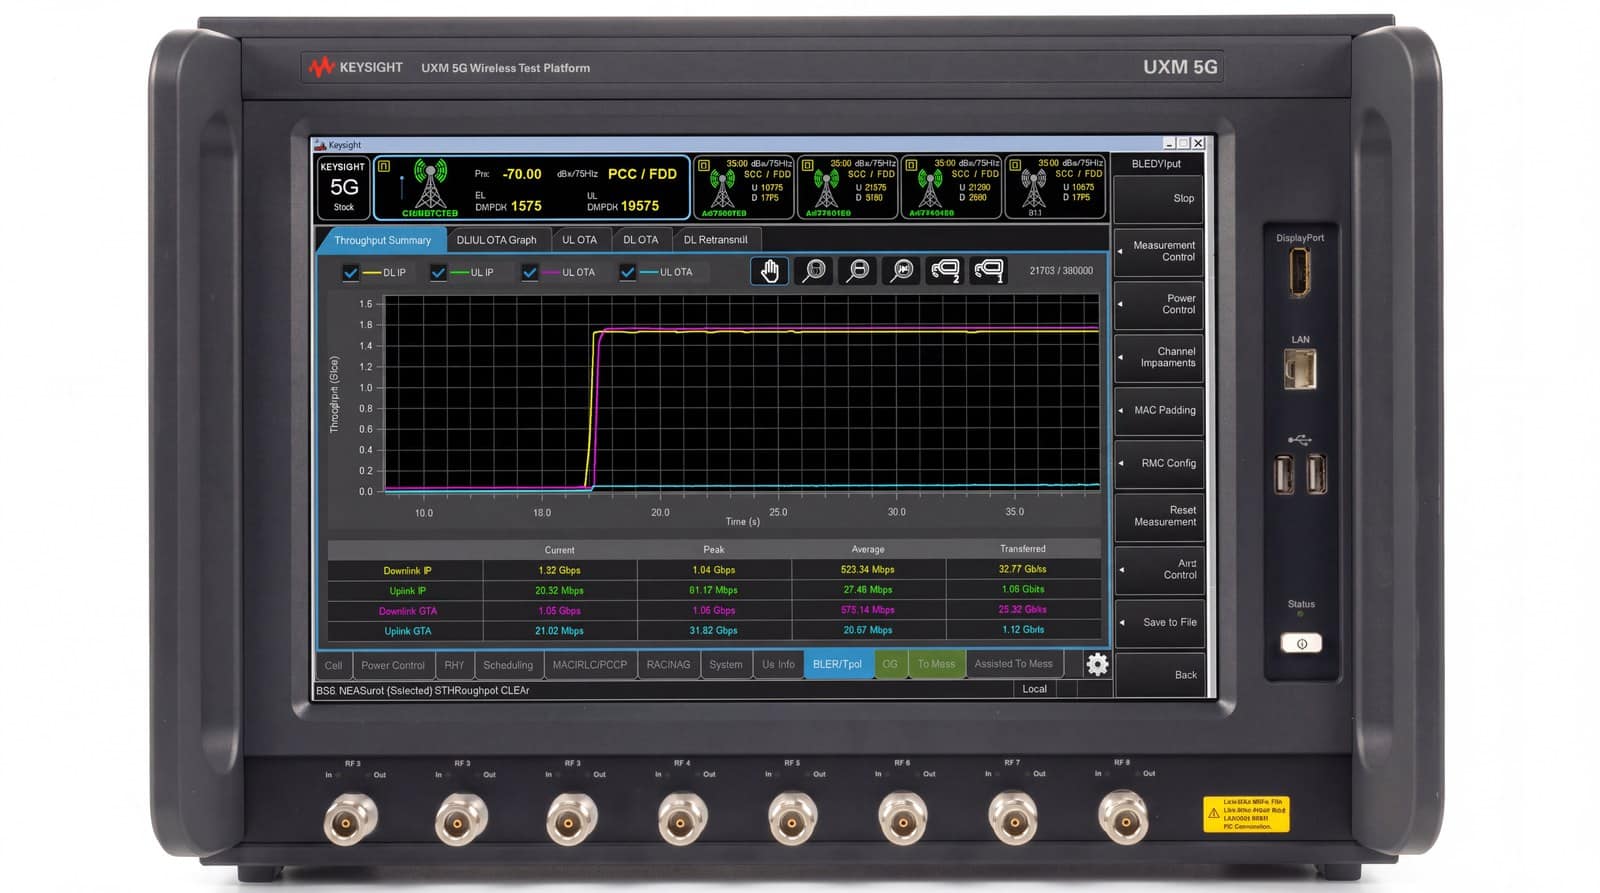Click small square icon in the PCC tile
Image resolution: width=1600 pixels, height=893 pixels.
click(x=383, y=165)
